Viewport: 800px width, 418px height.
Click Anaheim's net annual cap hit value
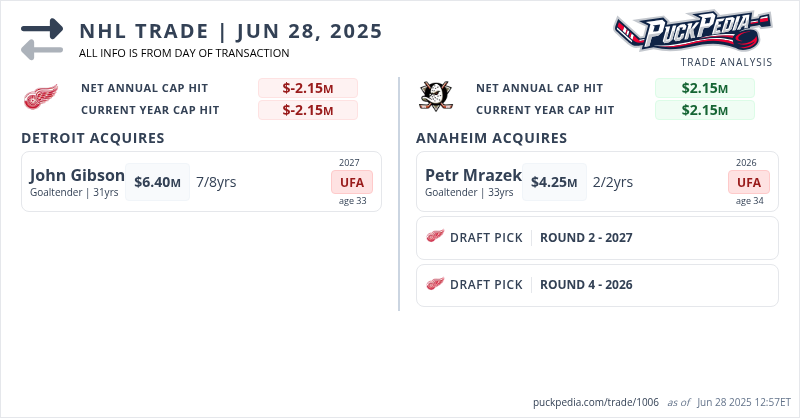pyautogui.click(x=704, y=88)
